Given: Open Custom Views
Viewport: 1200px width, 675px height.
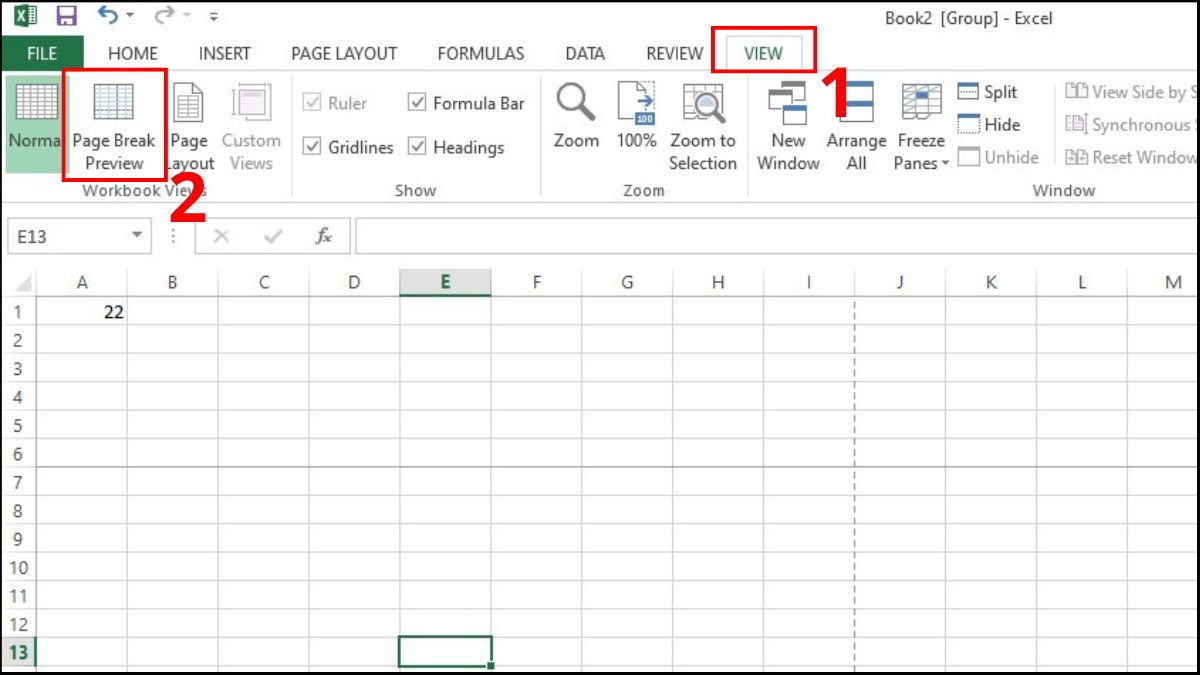Looking at the screenshot, I should [250, 124].
